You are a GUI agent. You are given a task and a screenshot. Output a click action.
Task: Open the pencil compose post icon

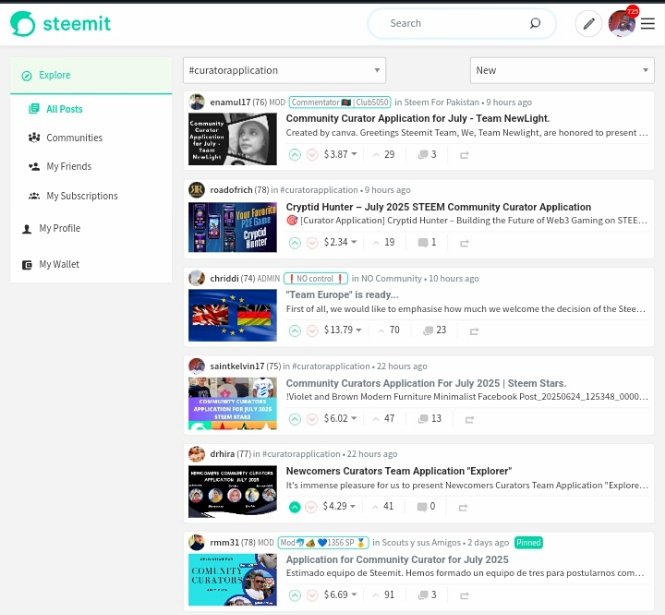click(588, 24)
